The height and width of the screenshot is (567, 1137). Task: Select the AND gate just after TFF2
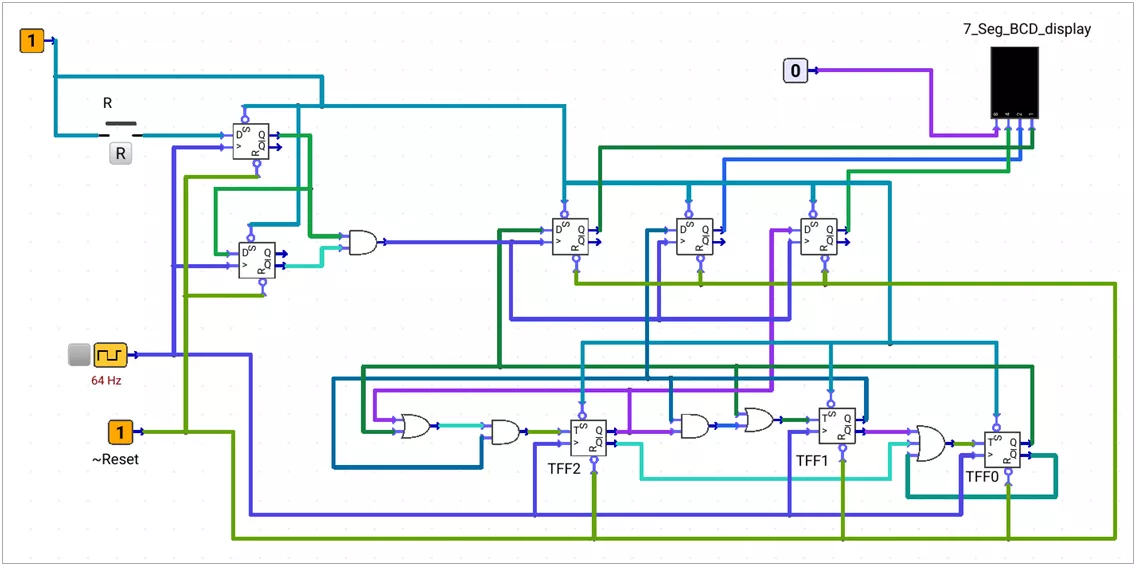tap(695, 426)
